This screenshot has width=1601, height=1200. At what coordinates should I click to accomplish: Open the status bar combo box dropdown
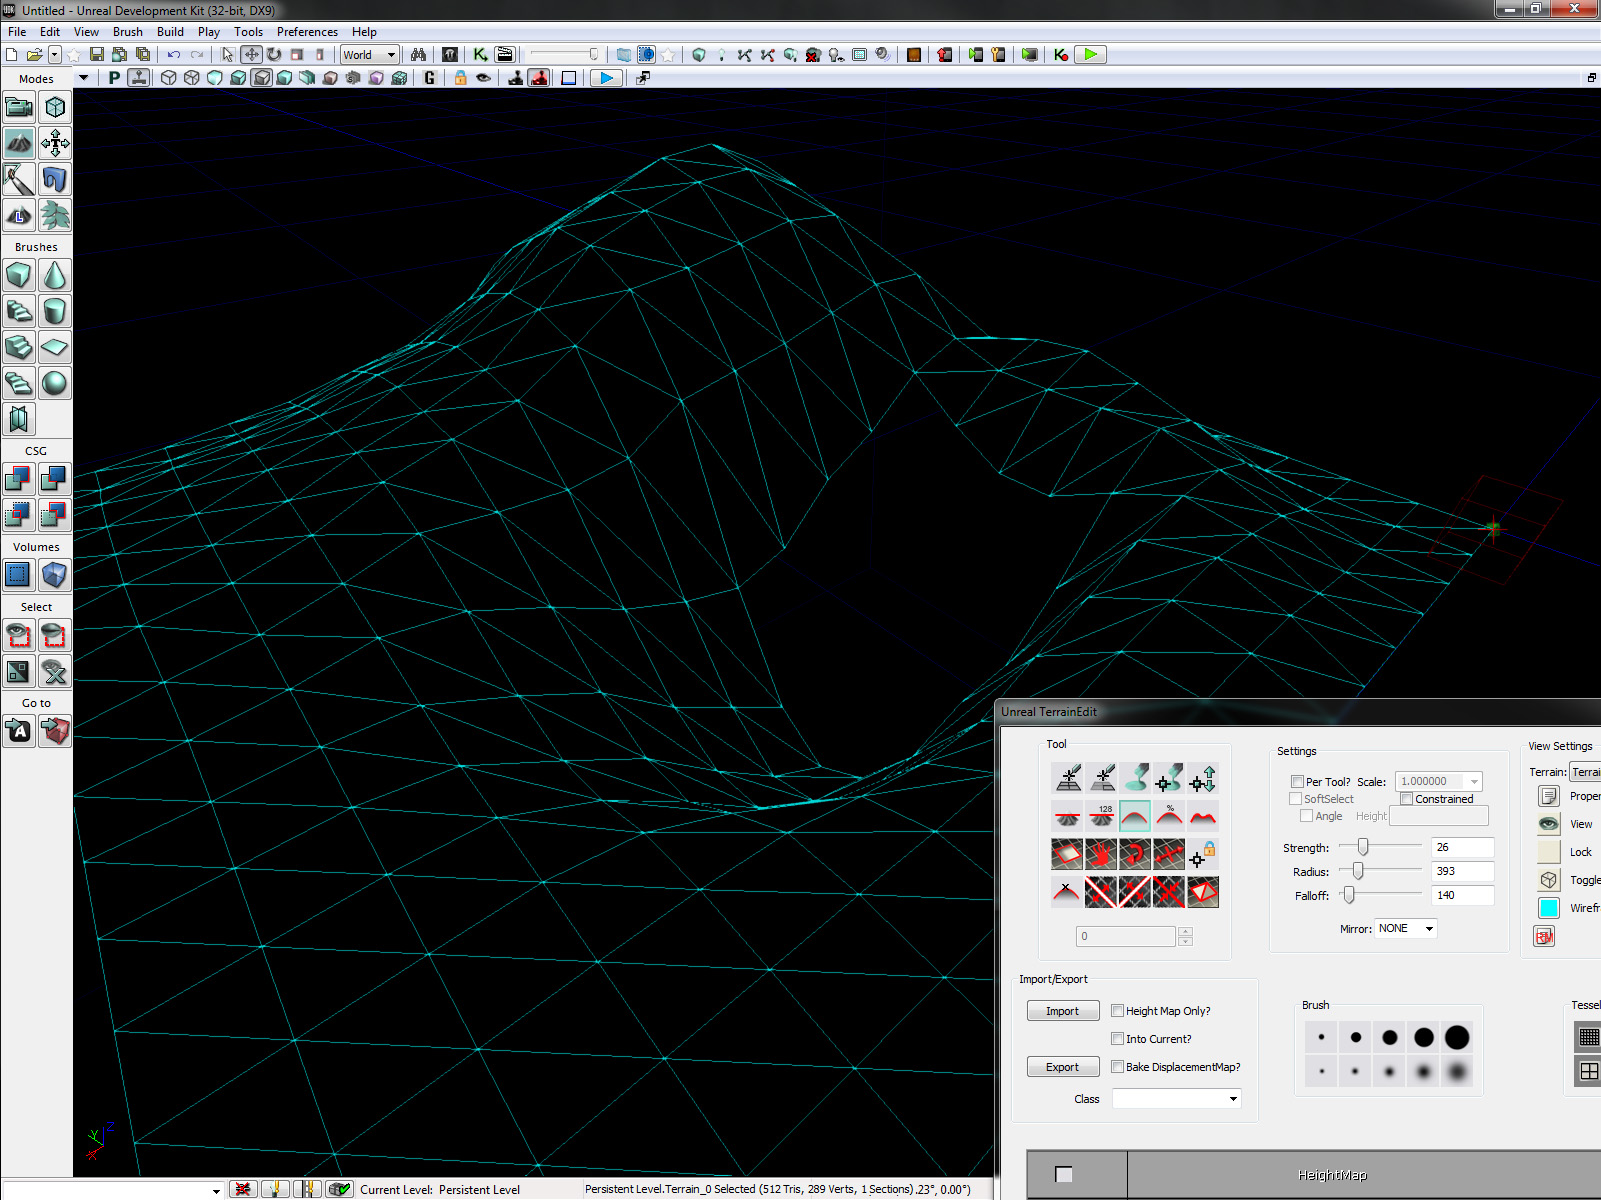pos(215,1190)
